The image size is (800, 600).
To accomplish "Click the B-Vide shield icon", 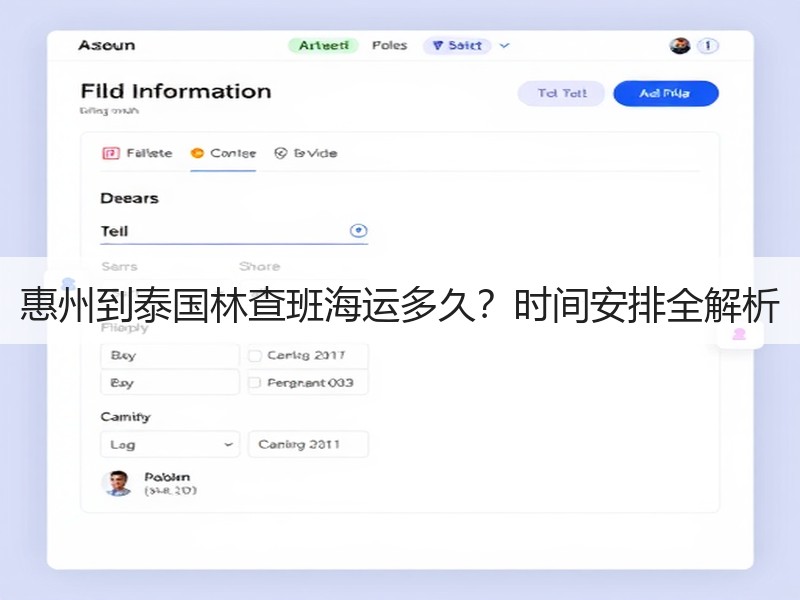I will pos(281,153).
